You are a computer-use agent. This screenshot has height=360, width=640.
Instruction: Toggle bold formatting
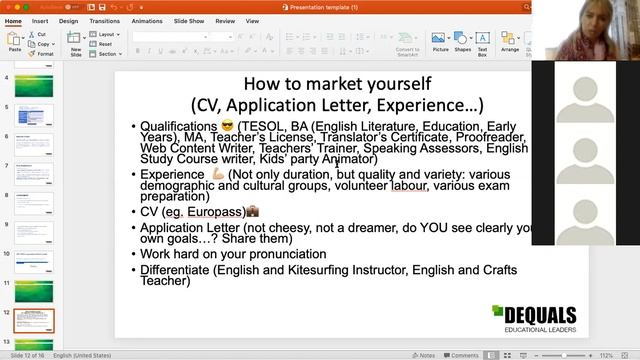(138, 51)
